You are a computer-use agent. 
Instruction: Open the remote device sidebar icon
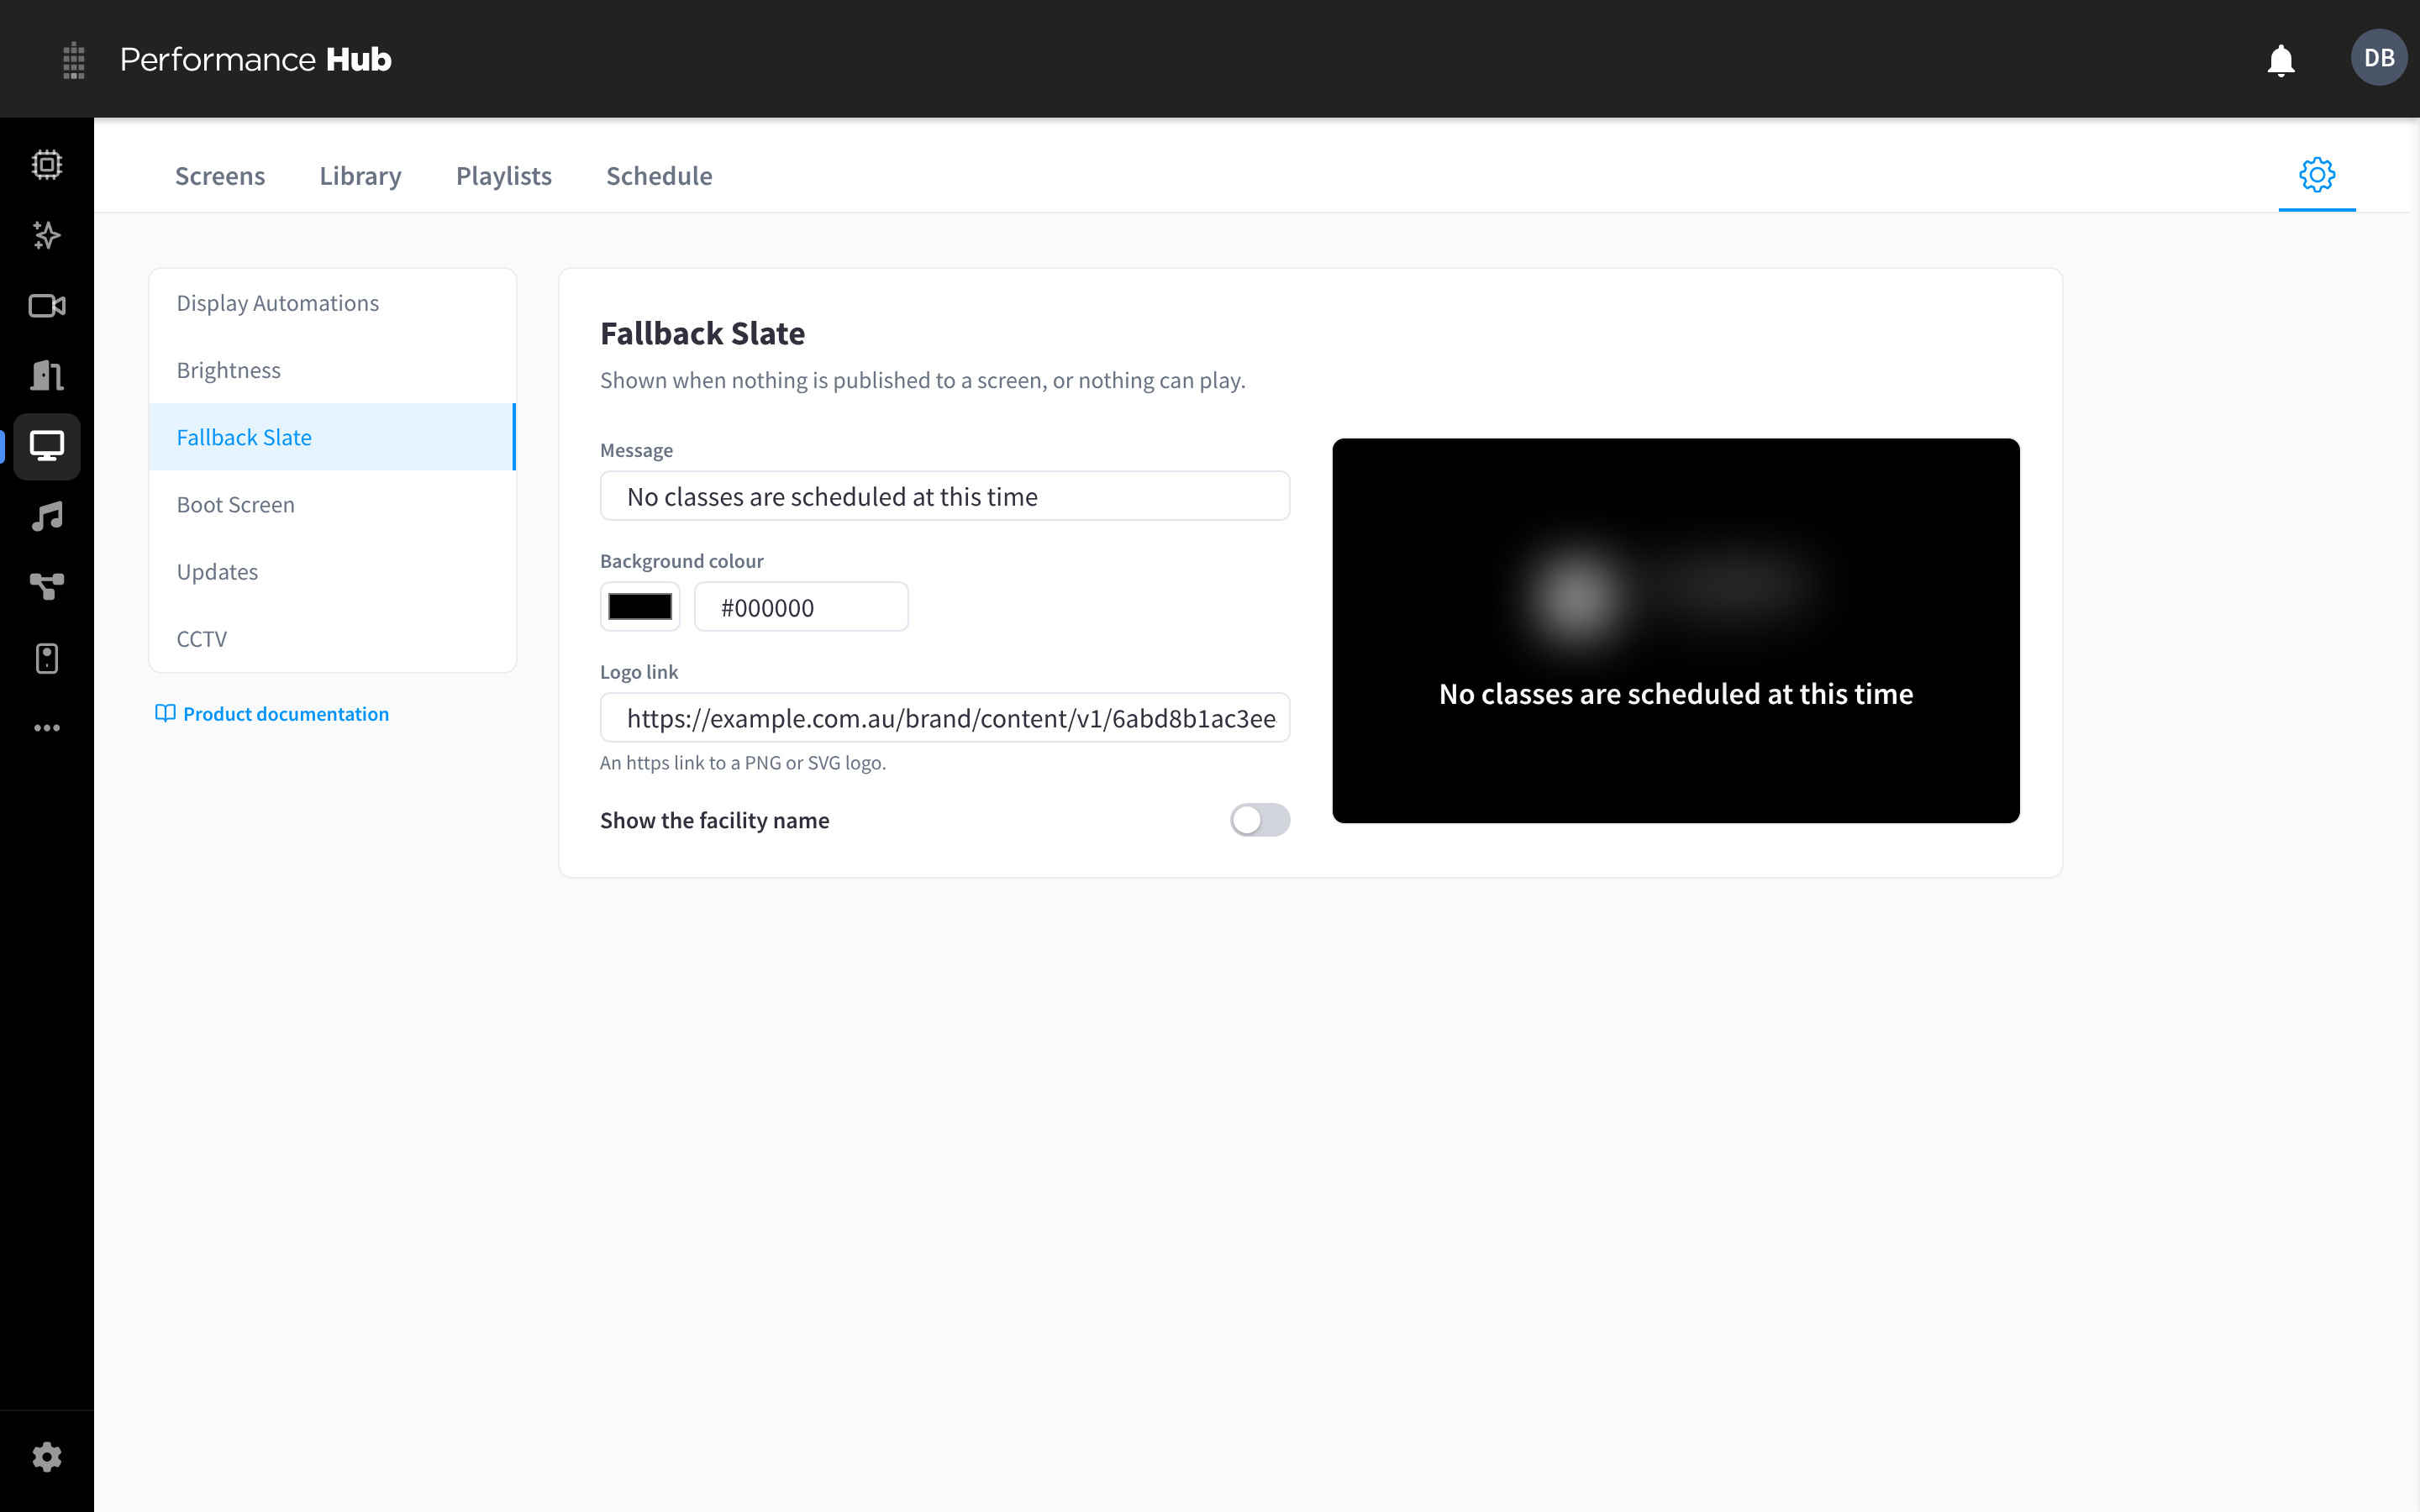[x=47, y=658]
